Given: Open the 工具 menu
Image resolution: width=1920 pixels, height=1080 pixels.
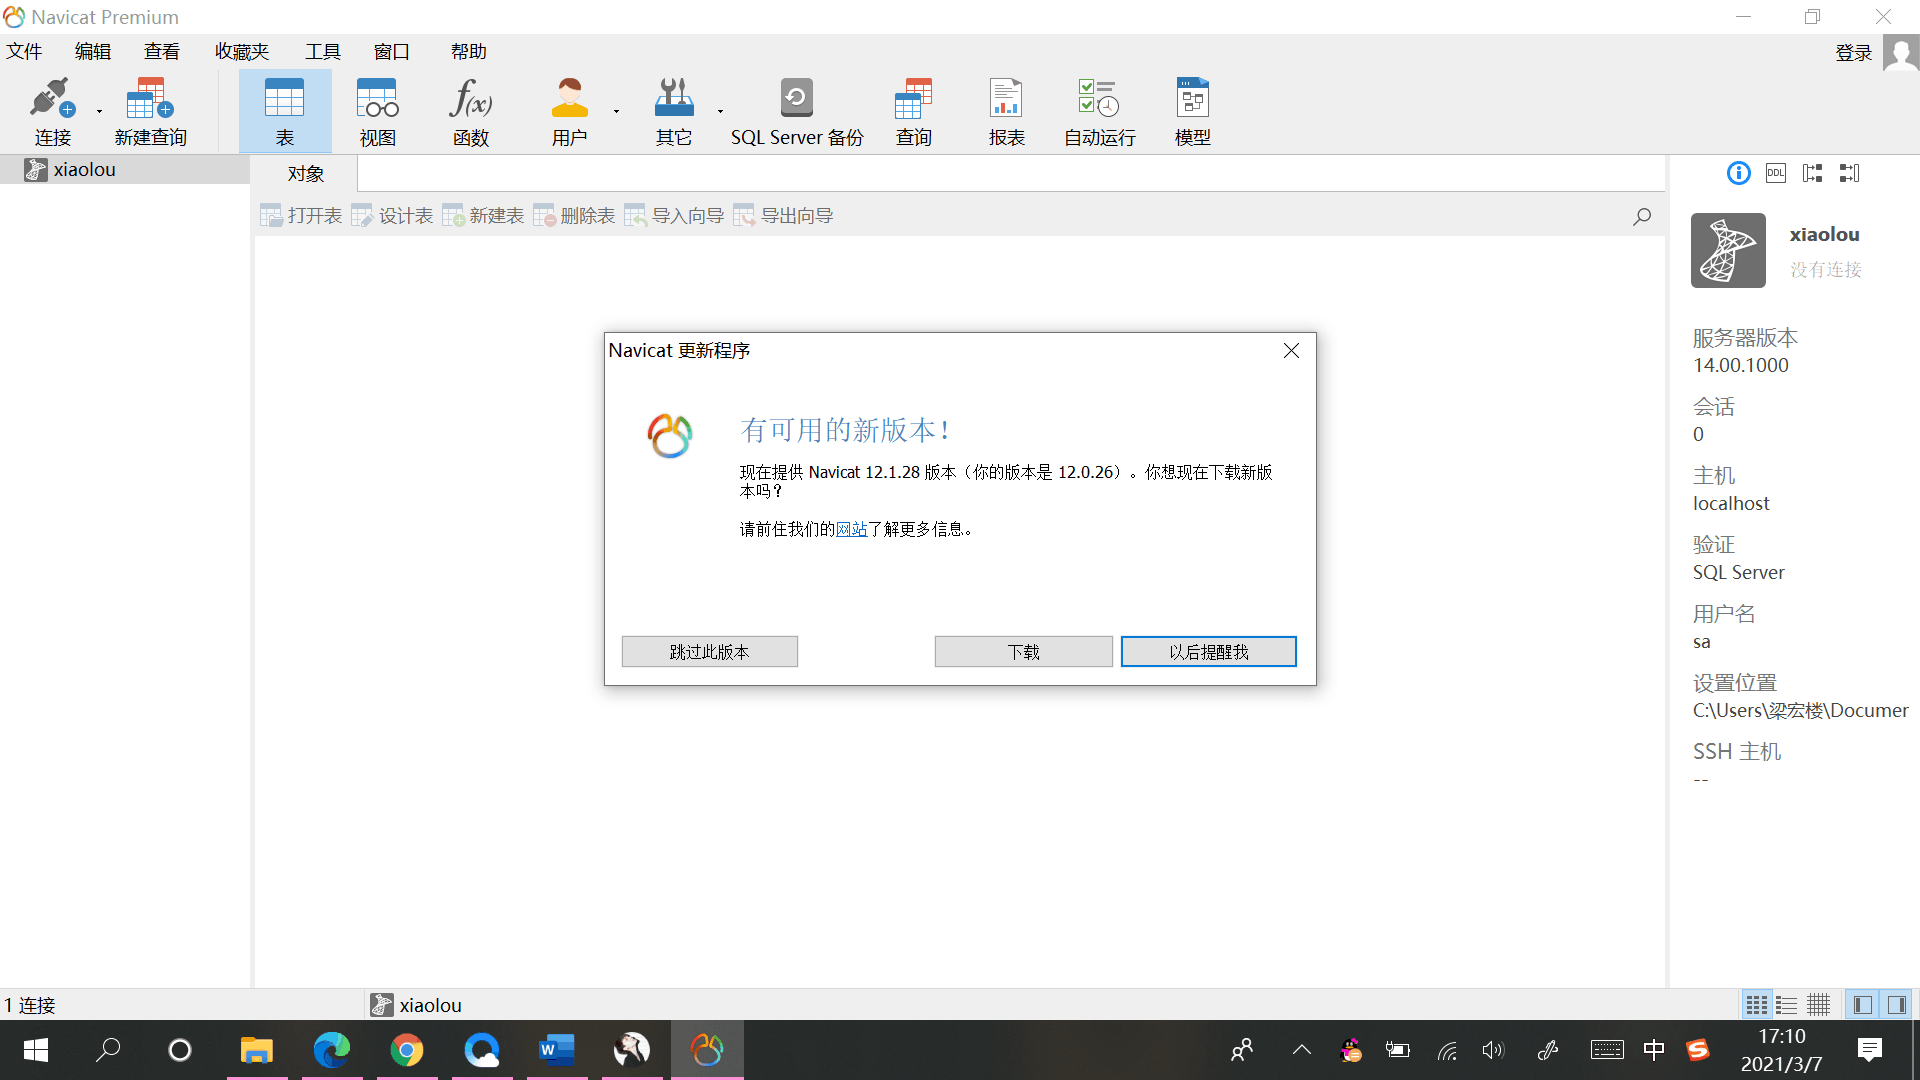Looking at the screenshot, I should coord(323,51).
